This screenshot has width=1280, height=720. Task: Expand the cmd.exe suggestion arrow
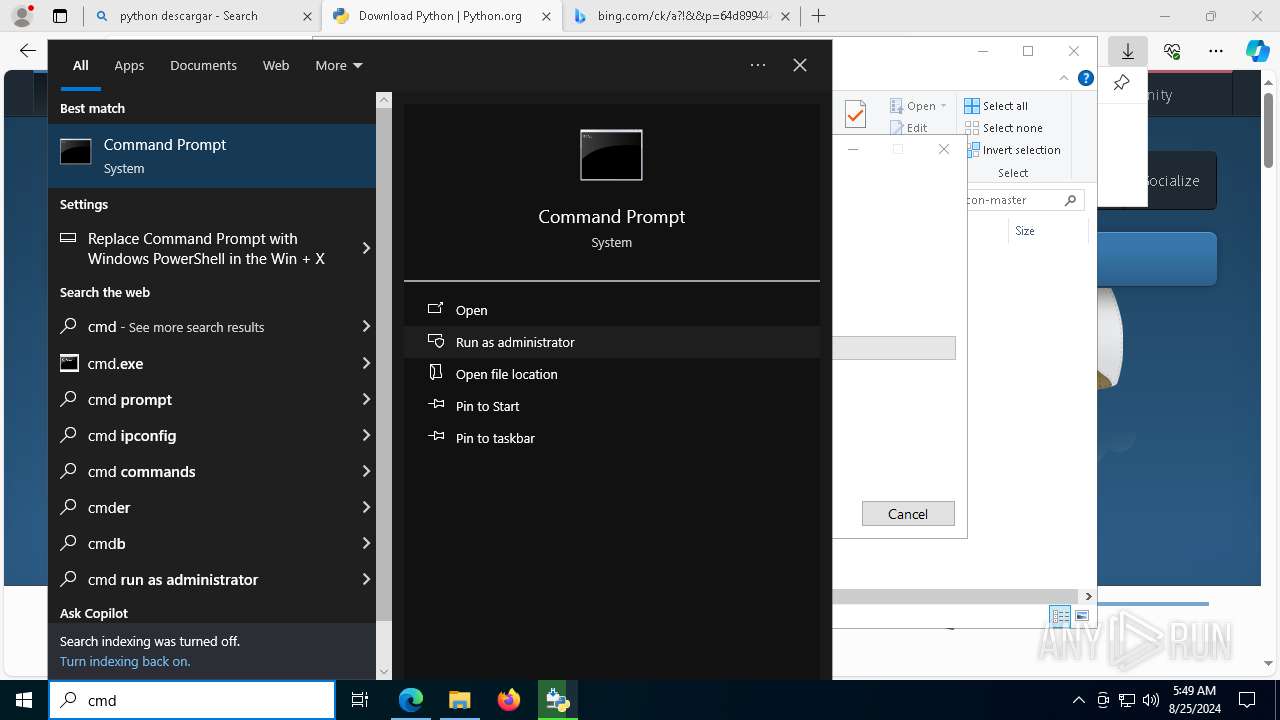coord(366,363)
